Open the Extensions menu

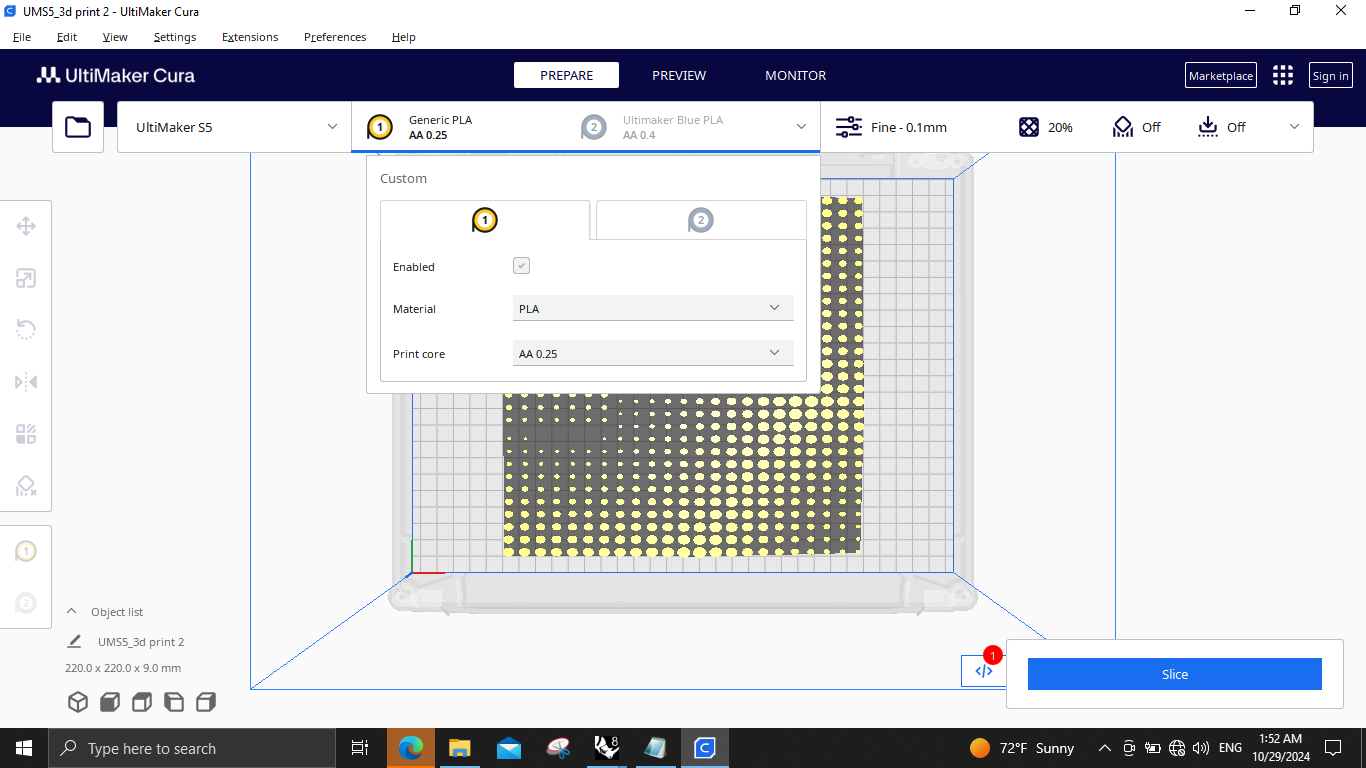(250, 37)
